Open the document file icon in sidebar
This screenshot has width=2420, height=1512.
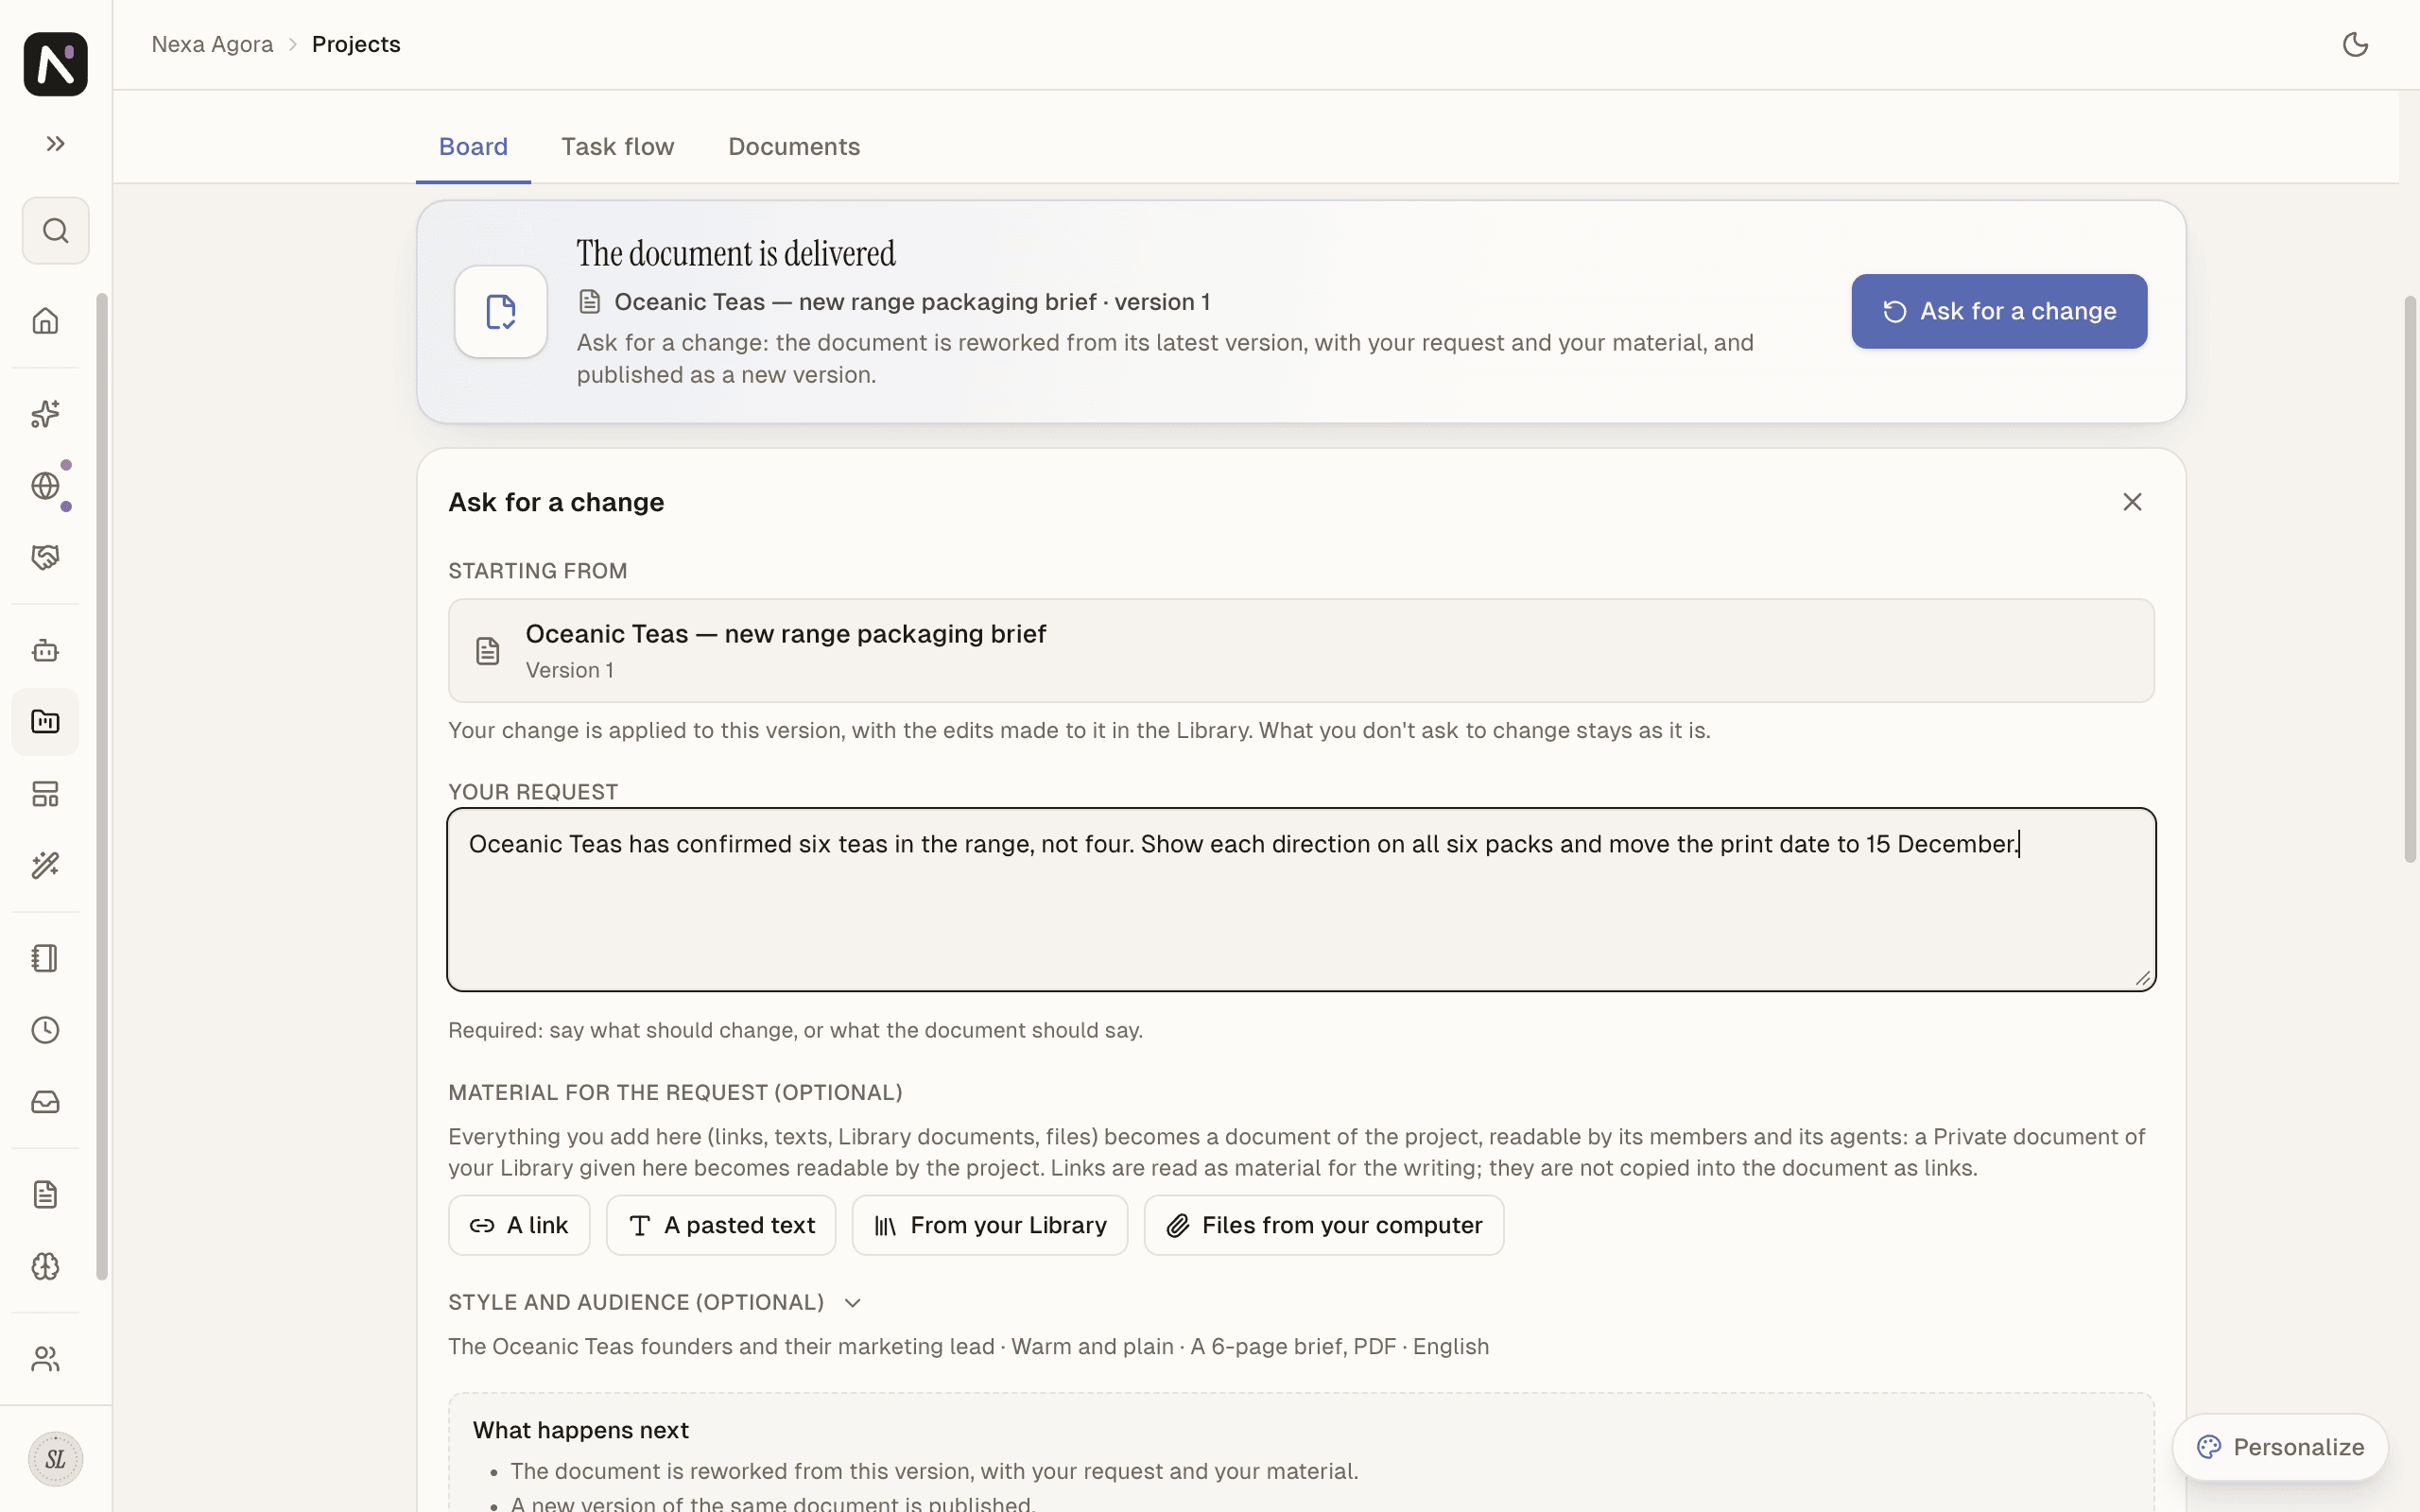click(45, 1195)
